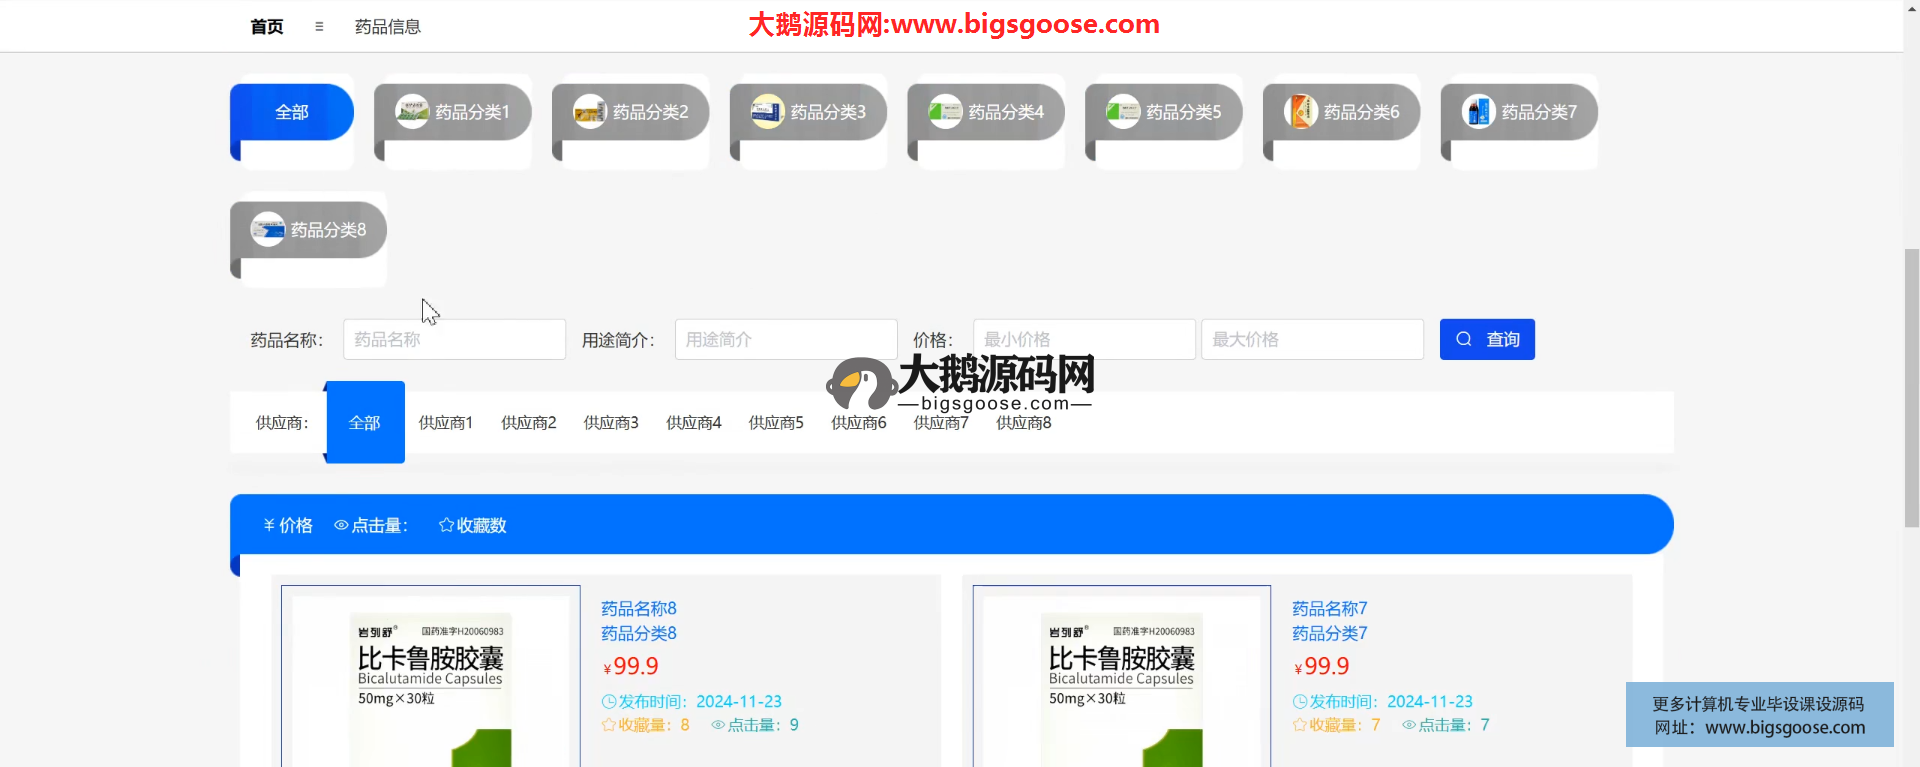Open the 药品名称8 product link
This screenshot has height=767, width=1920.
pos(638,608)
